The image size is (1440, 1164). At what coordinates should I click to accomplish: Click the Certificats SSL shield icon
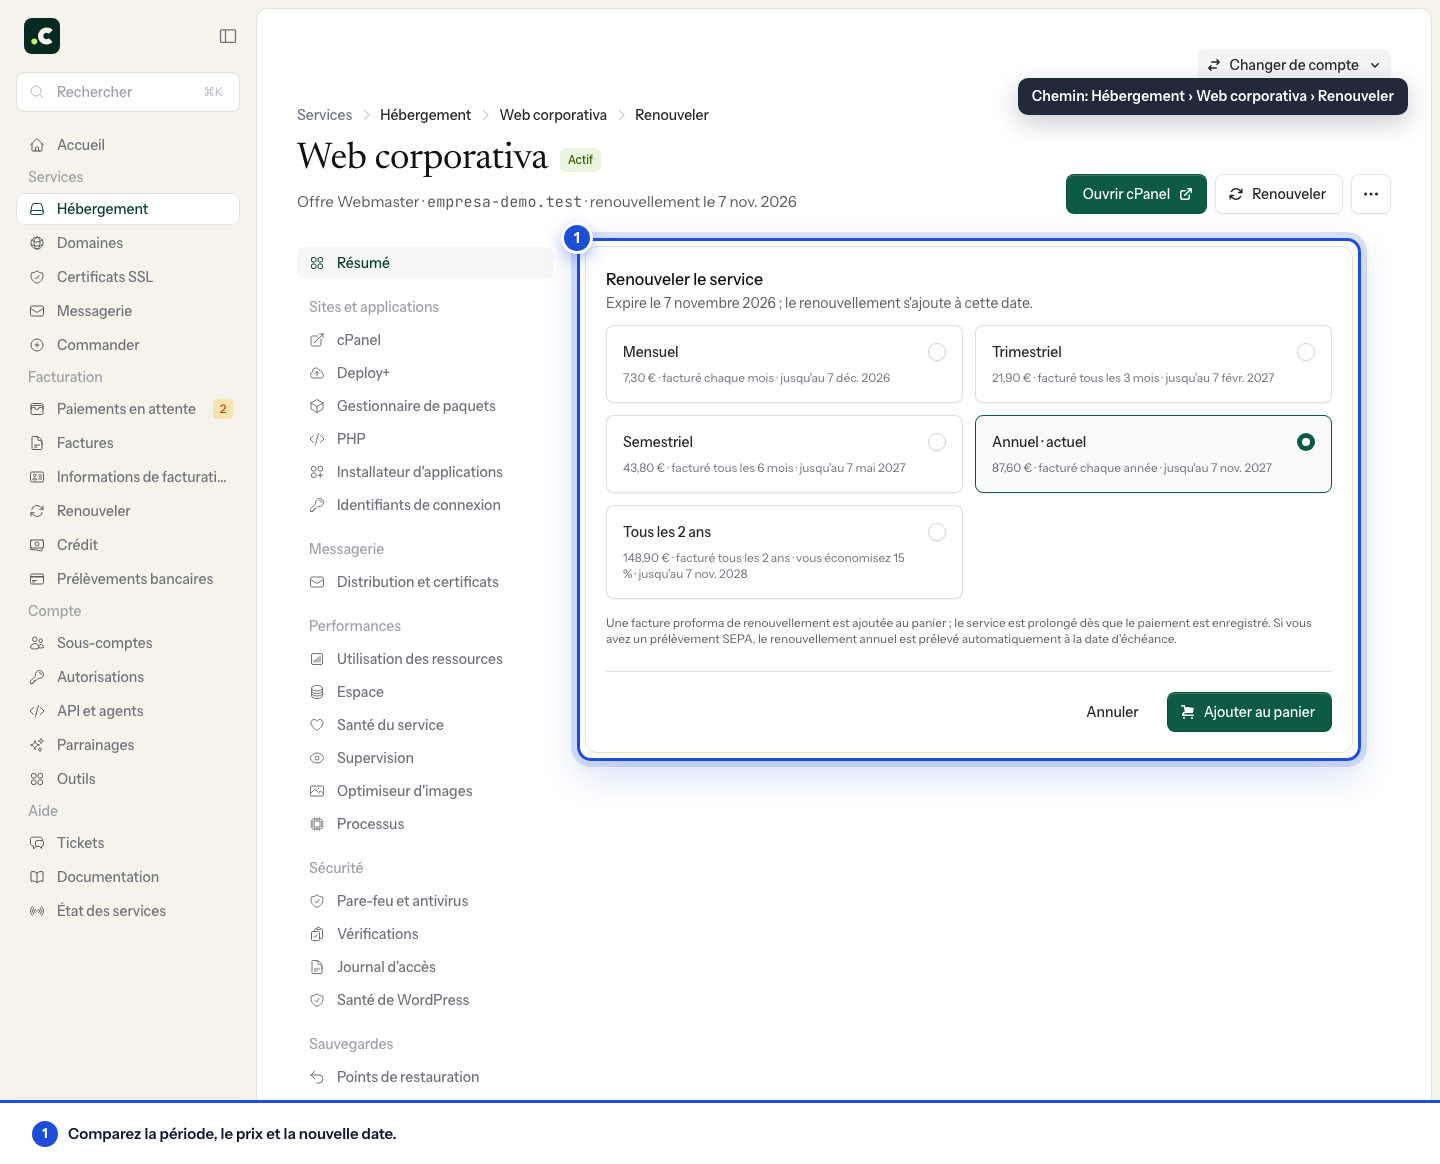(37, 277)
